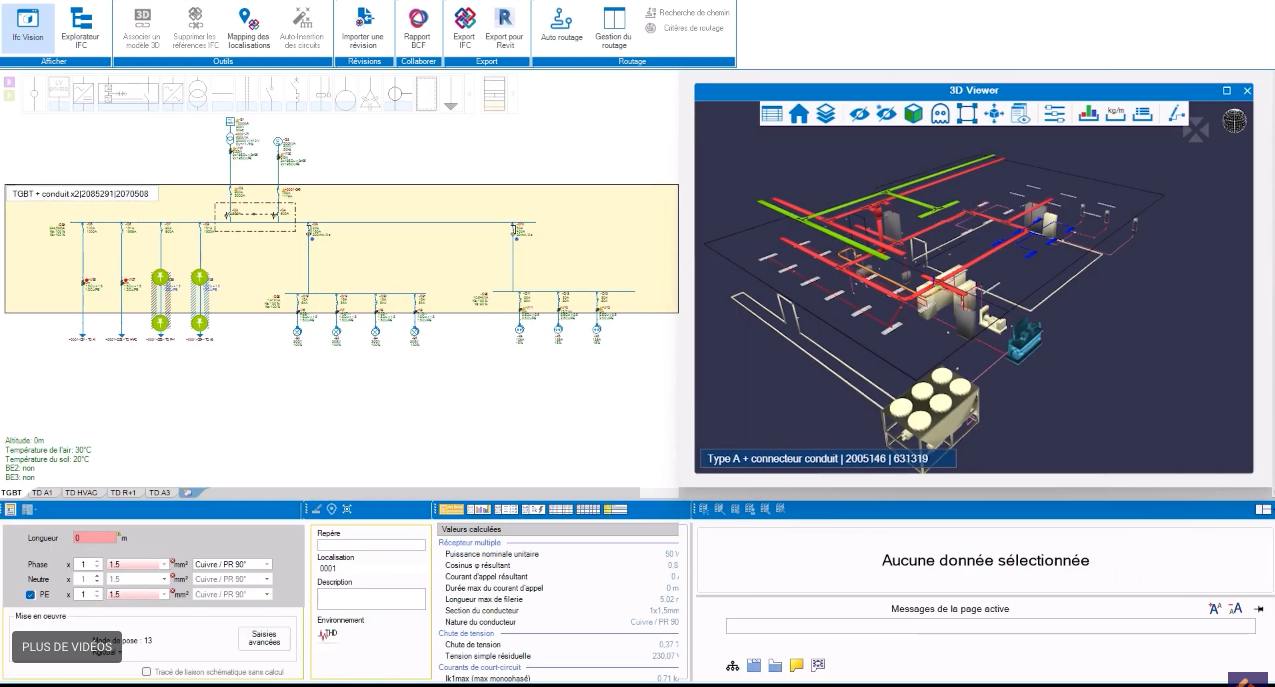
Task: Click the Longueur input field
Action: click(x=95, y=538)
